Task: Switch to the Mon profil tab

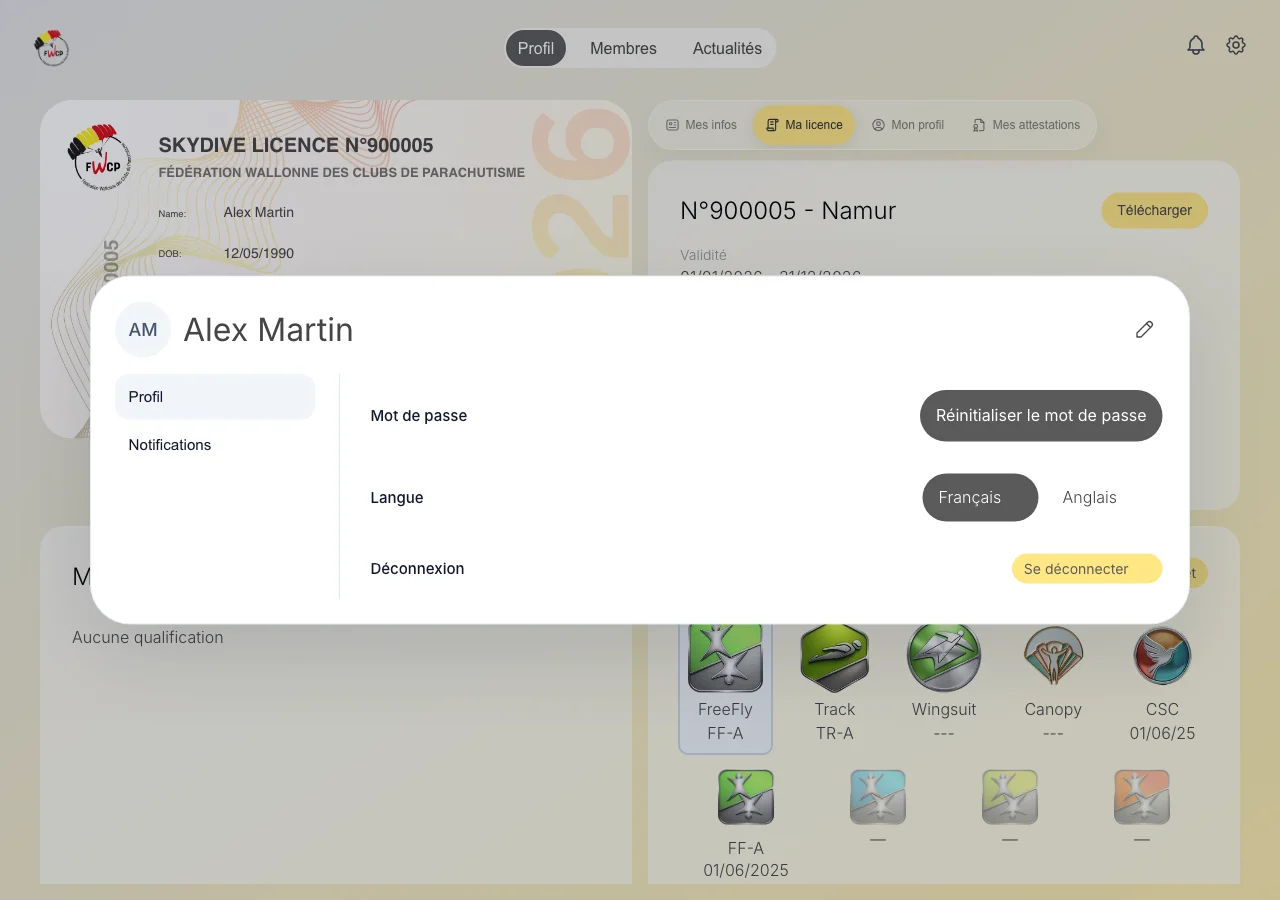Action: [x=908, y=125]
